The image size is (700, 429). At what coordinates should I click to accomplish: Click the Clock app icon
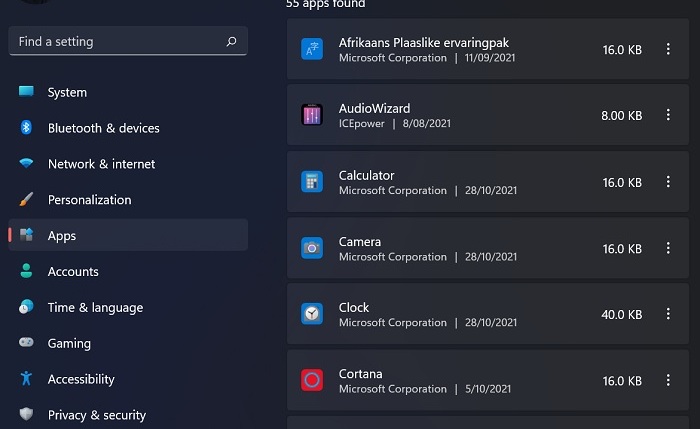coord(312,314)
